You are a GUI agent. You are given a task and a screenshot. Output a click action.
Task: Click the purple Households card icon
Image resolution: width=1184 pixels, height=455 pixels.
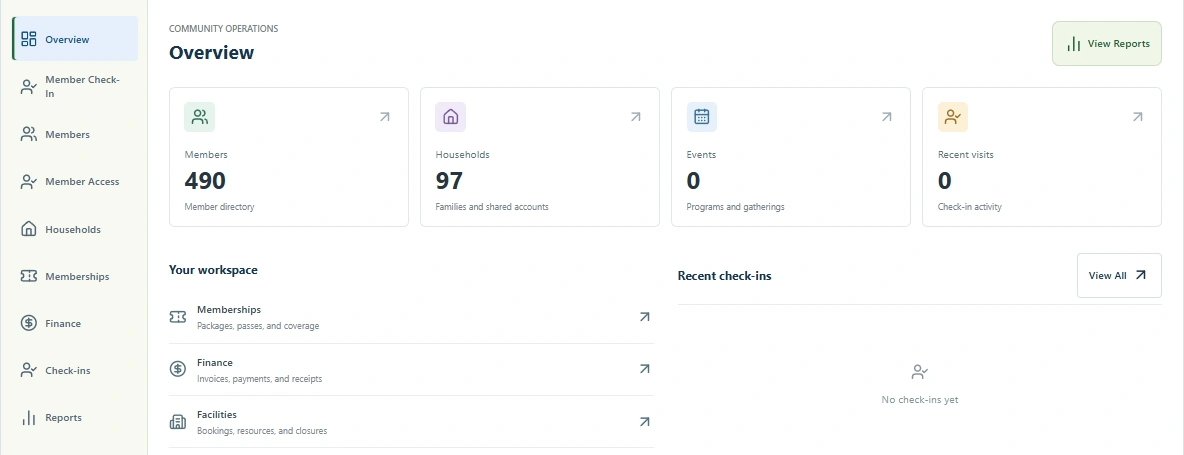point(450,117)
